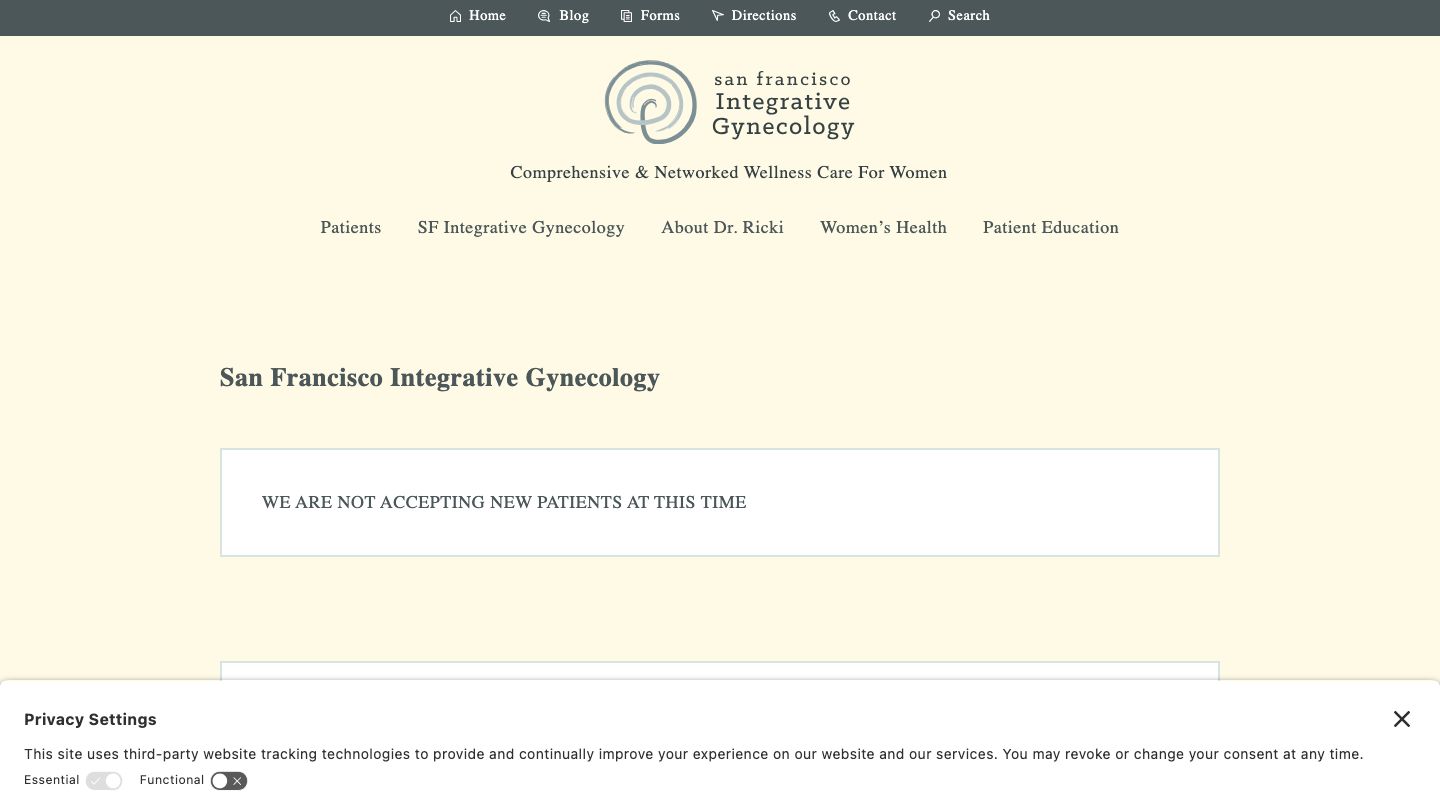Open the About Dr. Ricki menu

(x=722, y=228)
